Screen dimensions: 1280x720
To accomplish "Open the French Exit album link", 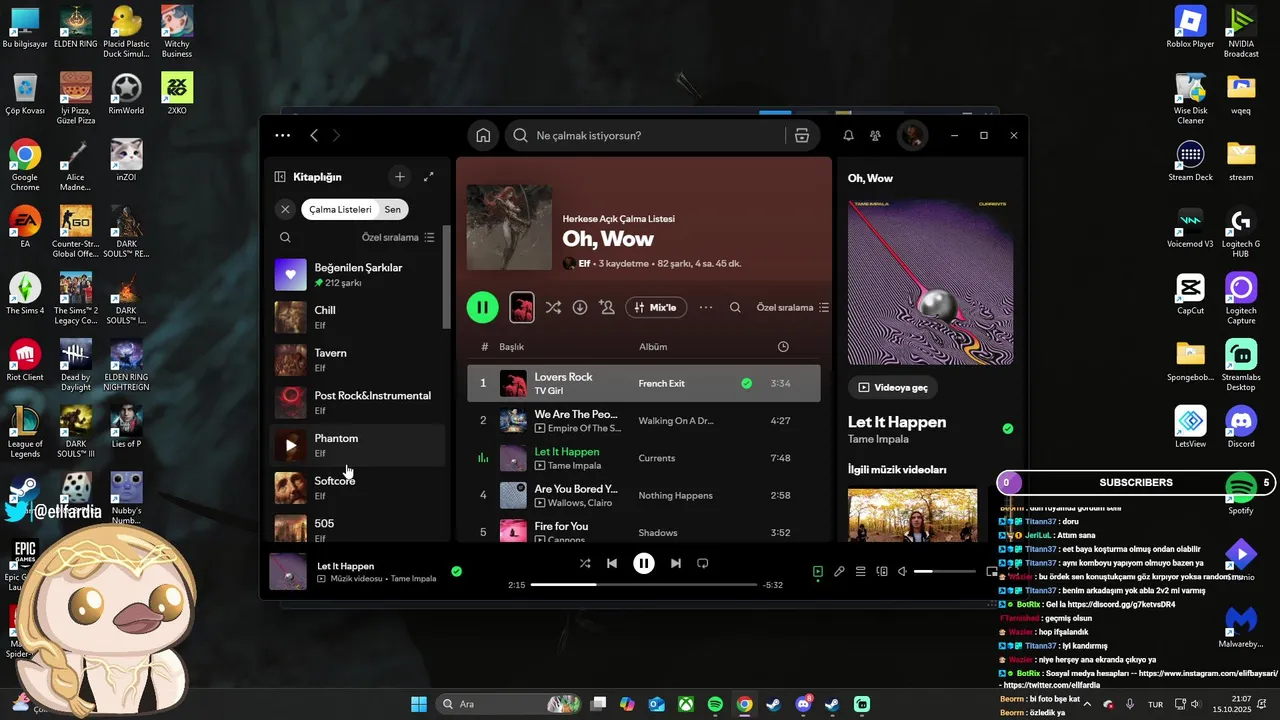I will coord(662,383).
